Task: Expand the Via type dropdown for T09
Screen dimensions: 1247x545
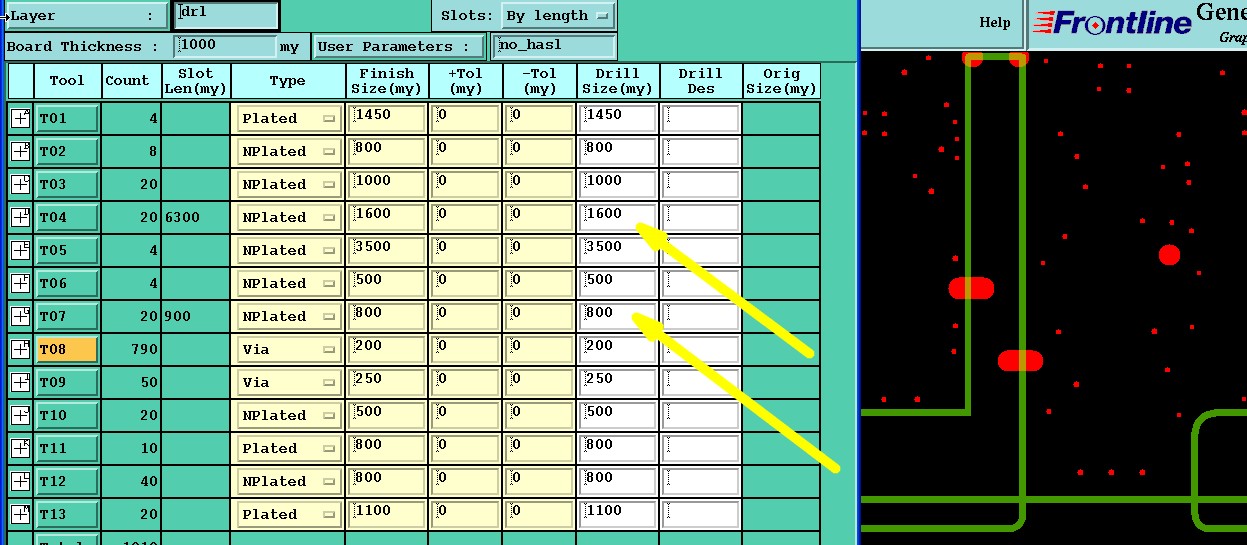Action: coord(289,382)
